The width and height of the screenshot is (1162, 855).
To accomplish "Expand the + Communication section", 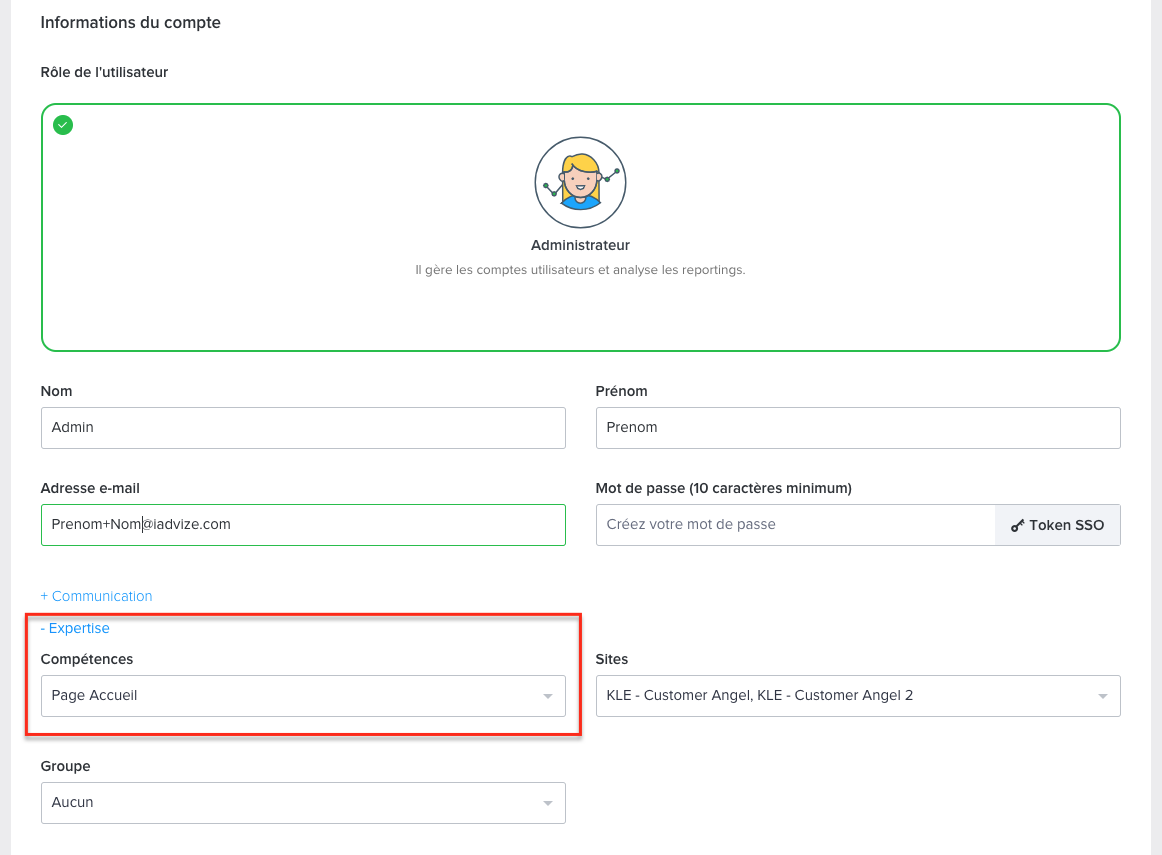I will pyautogui.click(x=97, y=596).
